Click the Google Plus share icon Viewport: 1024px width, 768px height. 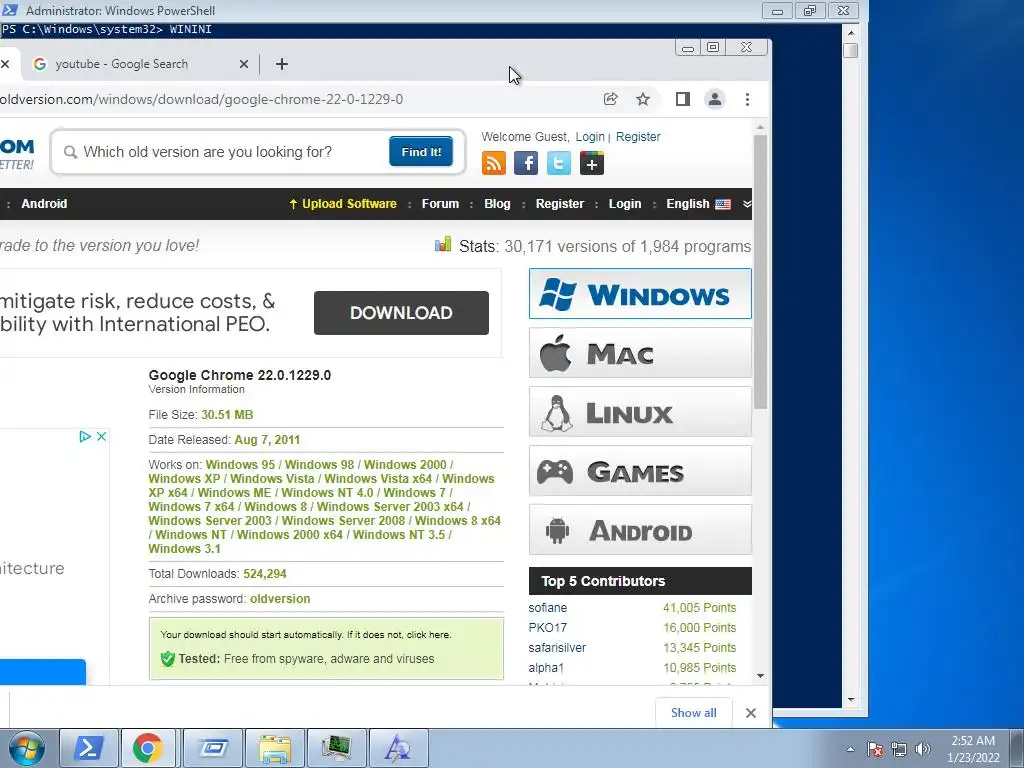[592, 163]
